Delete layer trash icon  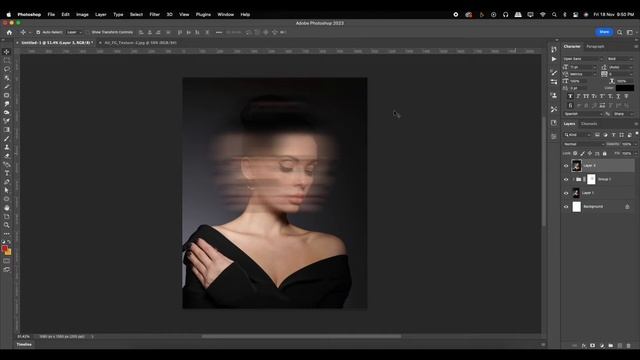(629, 346)
